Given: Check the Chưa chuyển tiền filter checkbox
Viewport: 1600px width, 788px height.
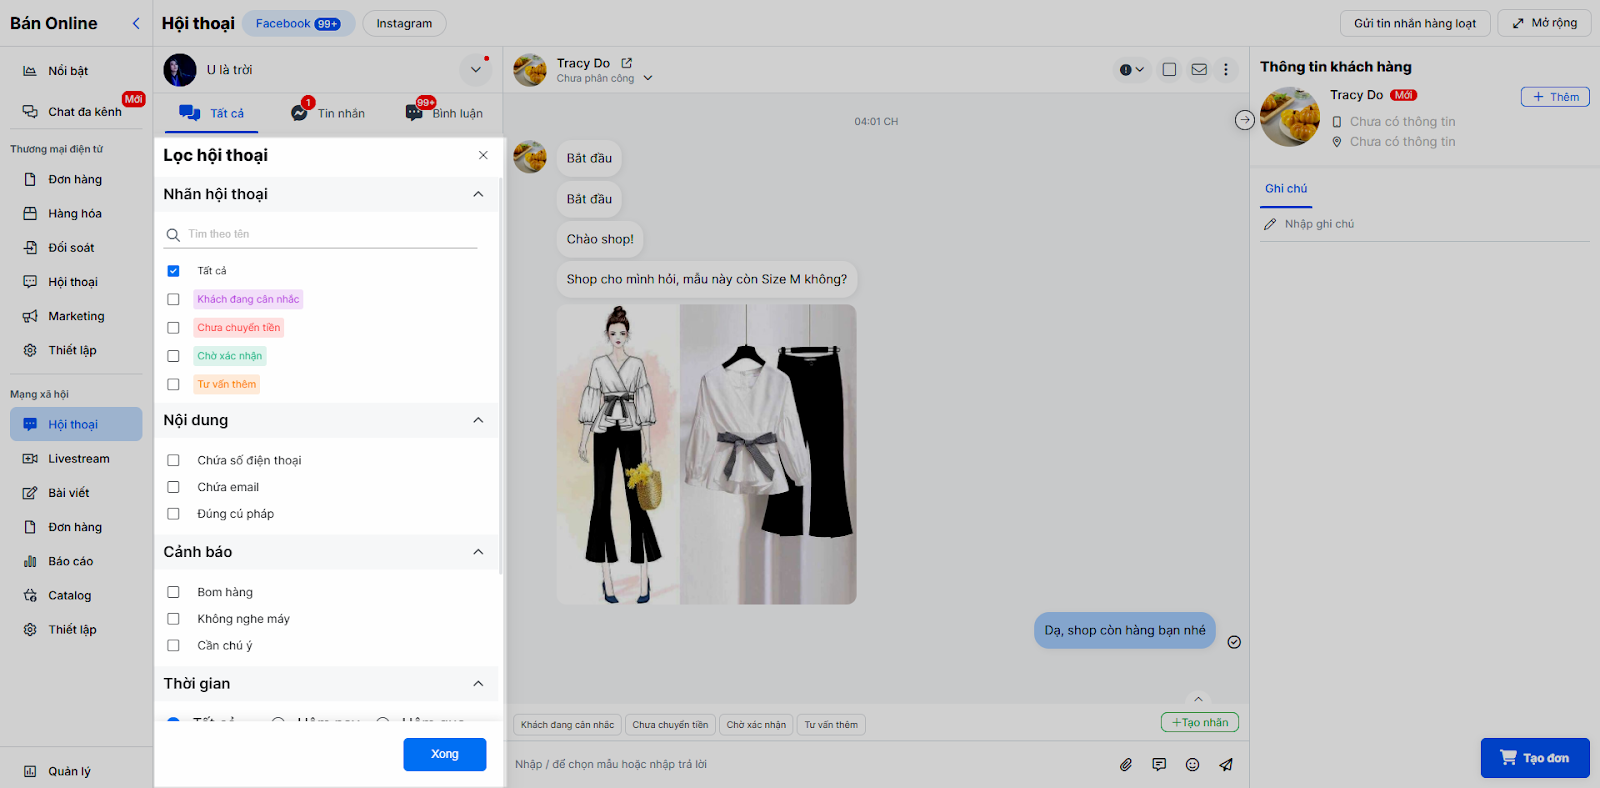Looking at the screenshot, I should point(173,328).
